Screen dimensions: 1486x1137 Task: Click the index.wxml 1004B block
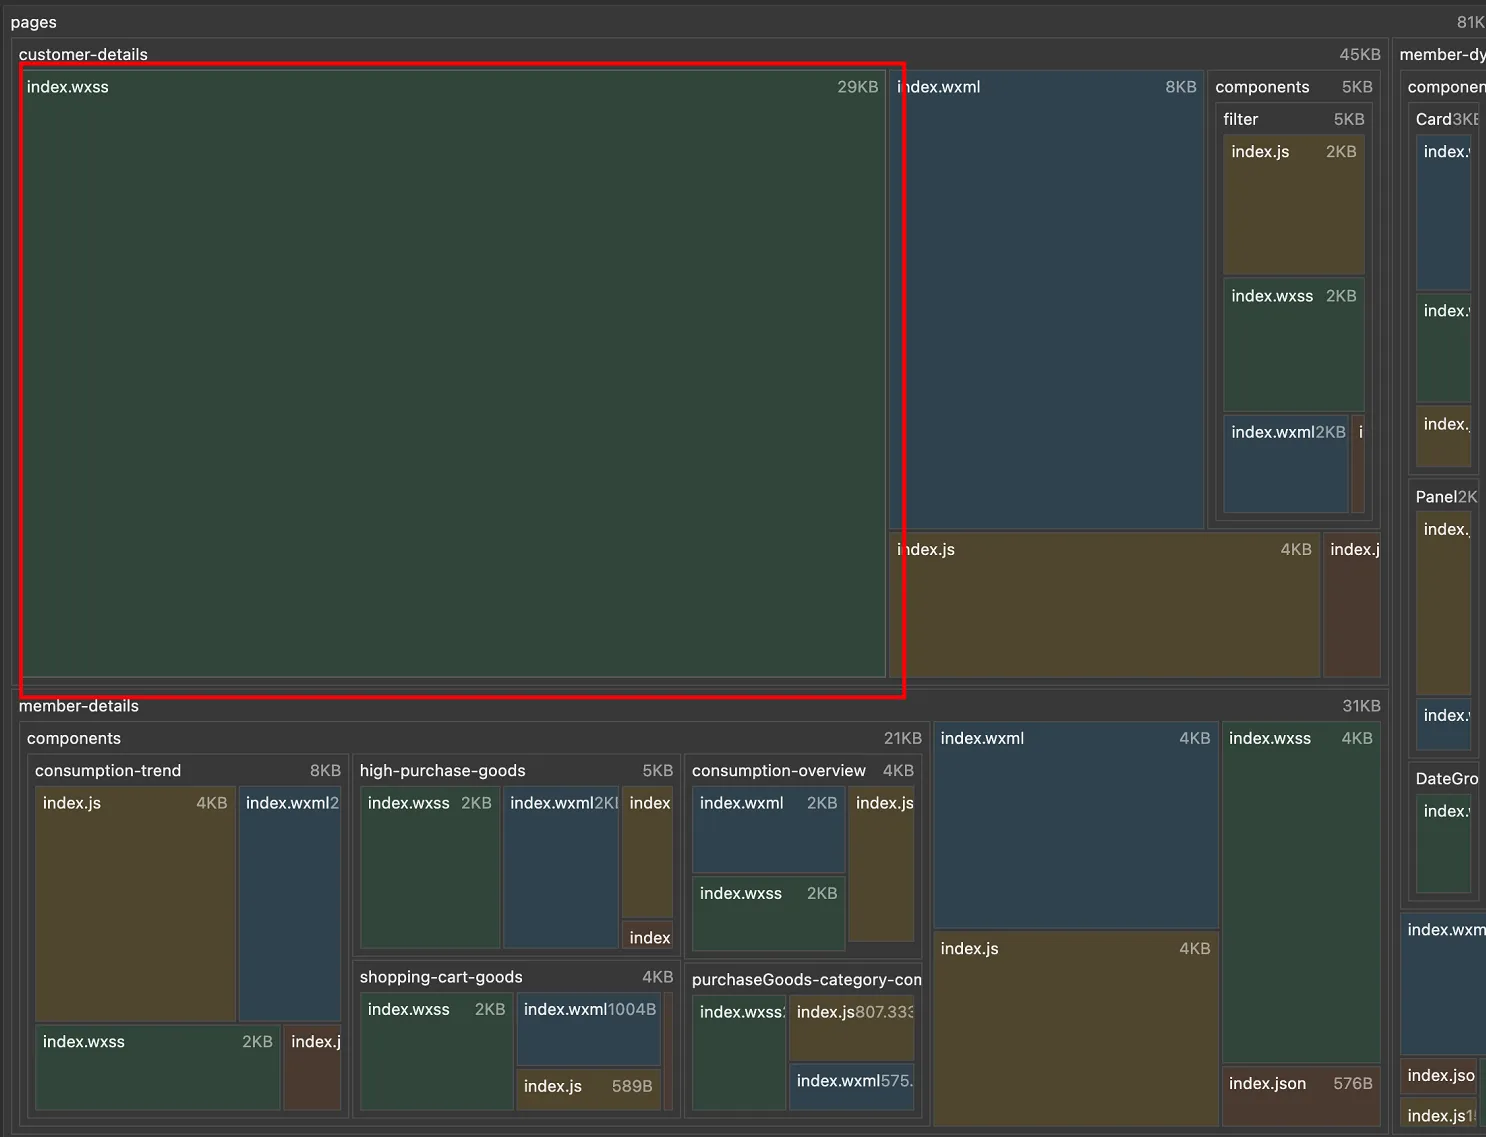pos(588,1030)
